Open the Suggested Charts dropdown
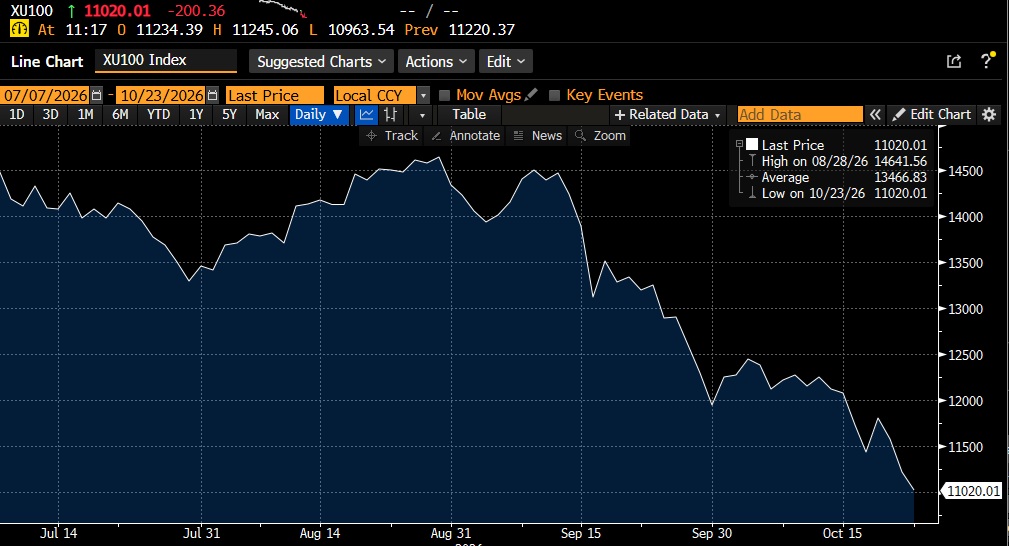The width and height of the screenshot is (1009, 546). coord(321,61)
